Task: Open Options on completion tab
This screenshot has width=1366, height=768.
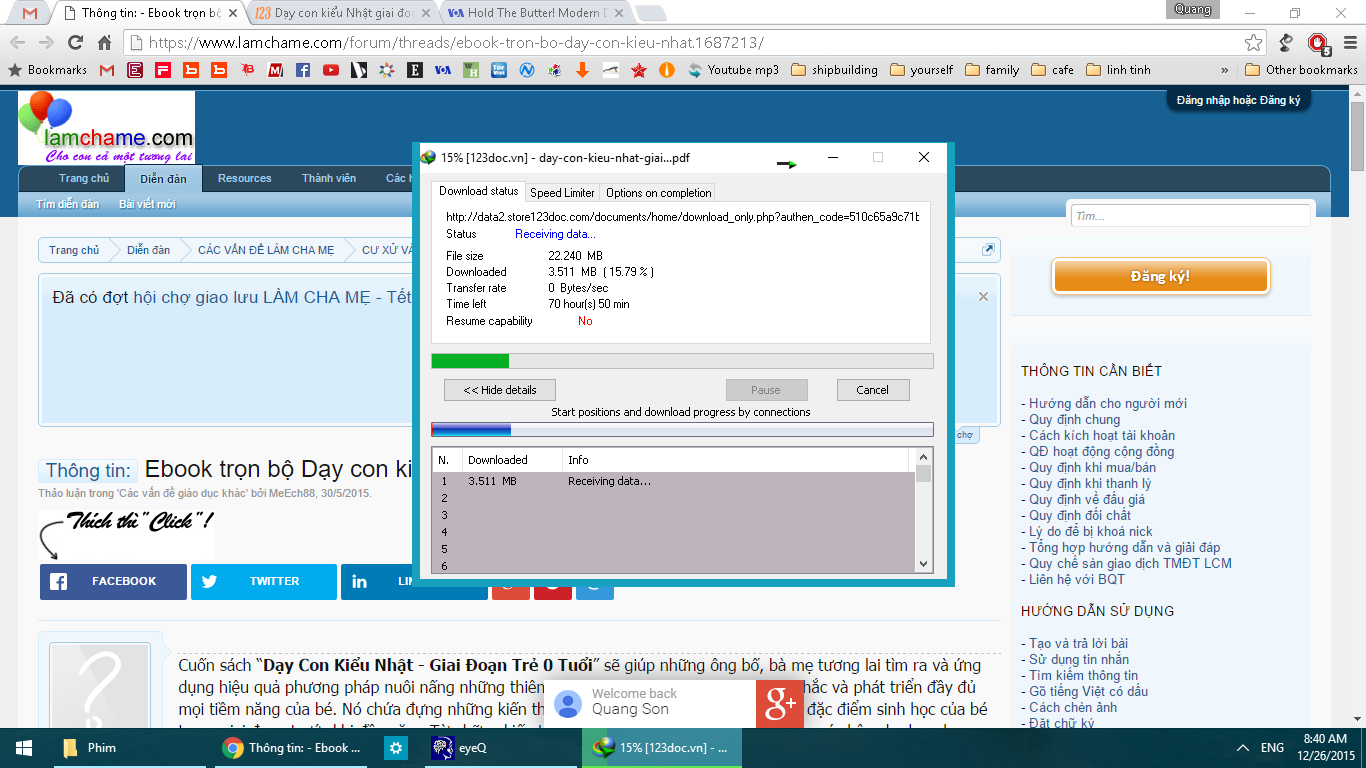Action: coord(658,193)
